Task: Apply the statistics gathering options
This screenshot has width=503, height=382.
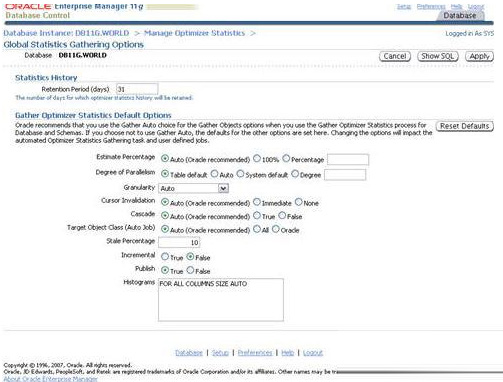Action: pos(479,56)
